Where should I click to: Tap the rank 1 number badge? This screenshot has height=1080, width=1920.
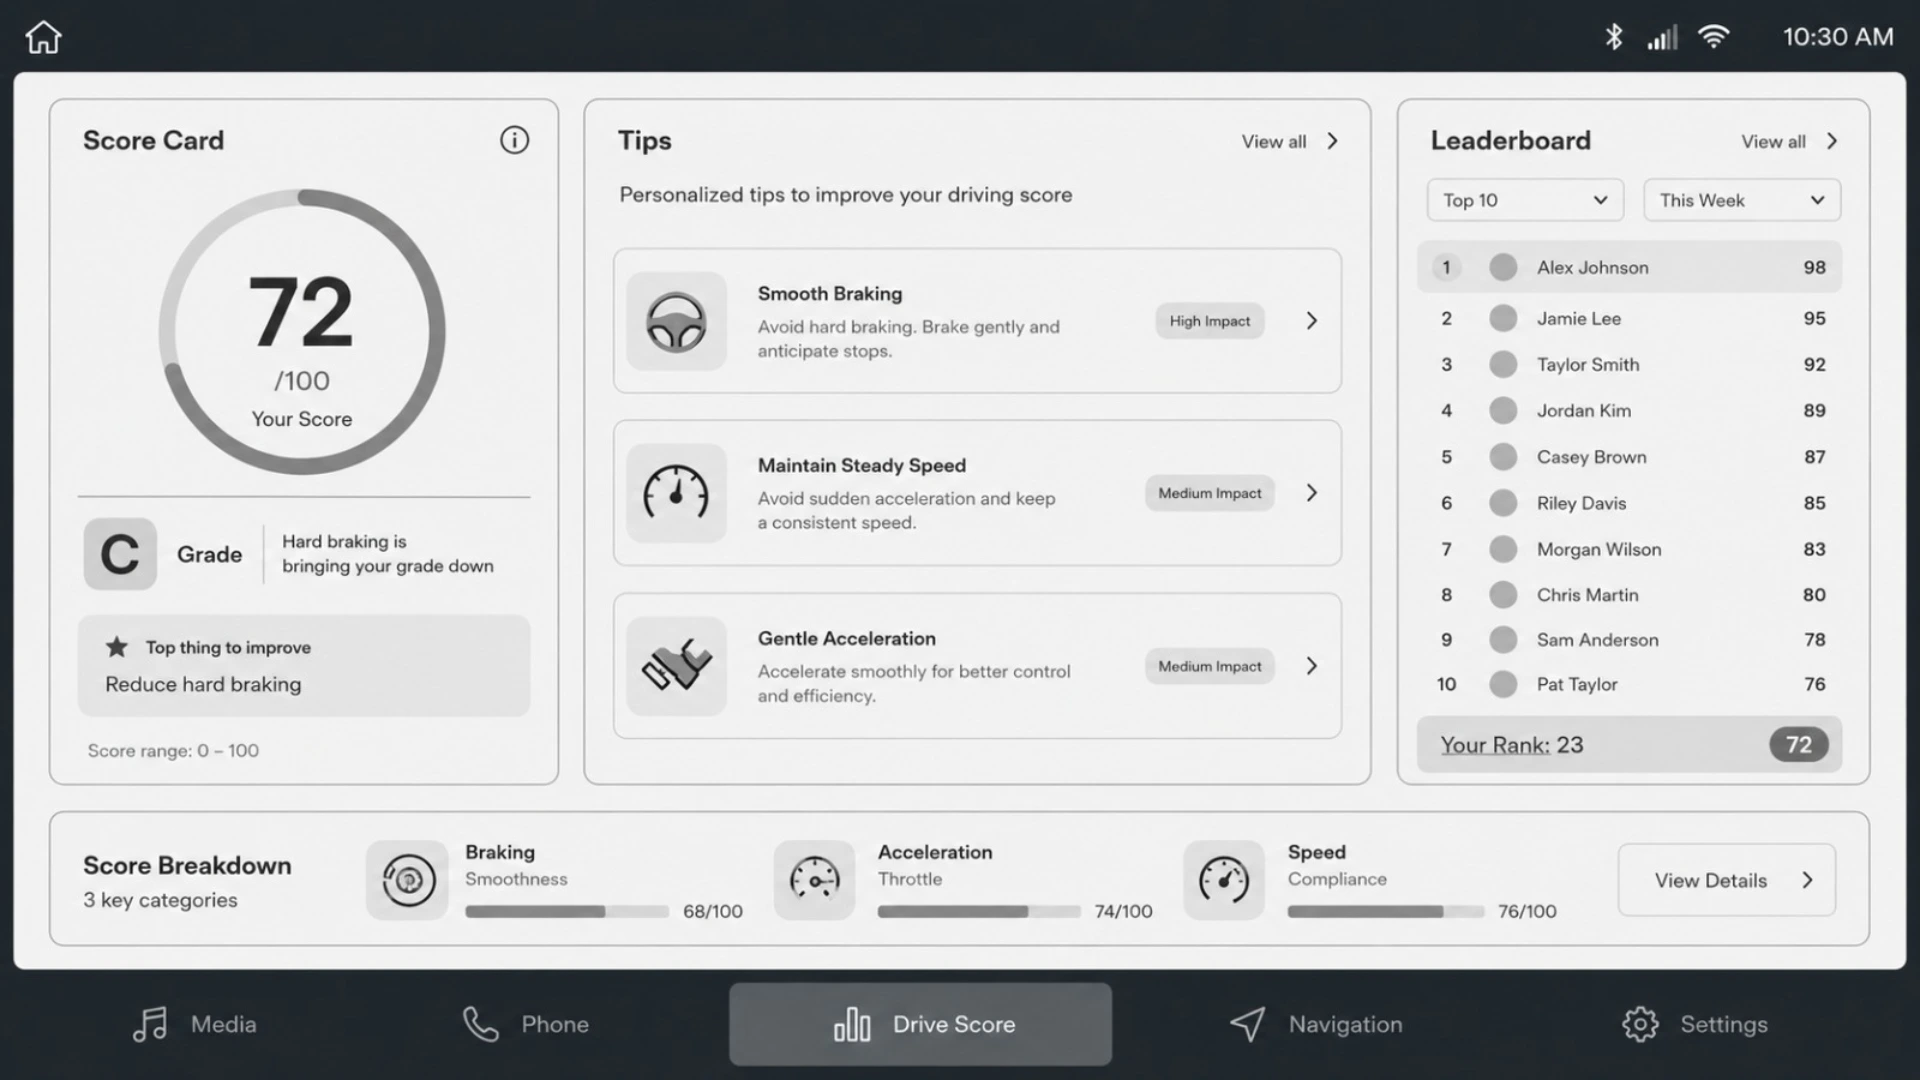point(1446,267)
